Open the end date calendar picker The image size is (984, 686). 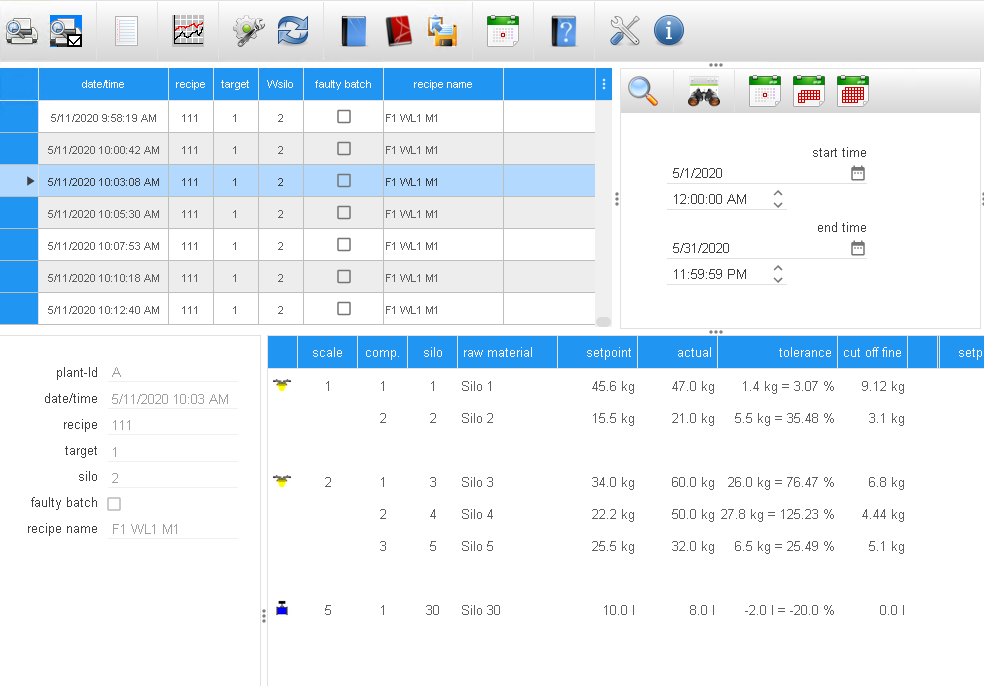coord(857,249)
